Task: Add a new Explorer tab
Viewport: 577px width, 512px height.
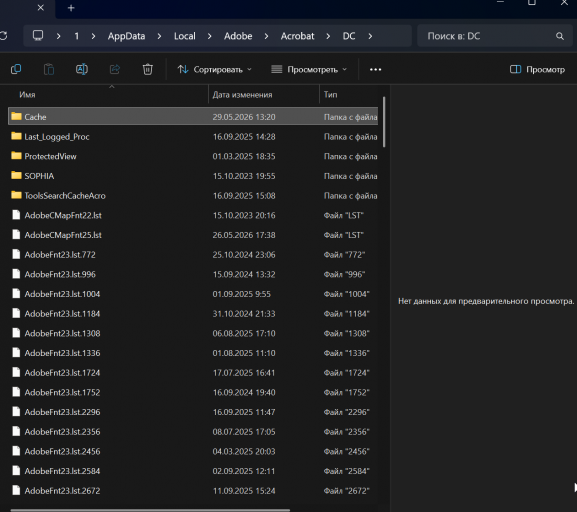Action: point(71,8)
